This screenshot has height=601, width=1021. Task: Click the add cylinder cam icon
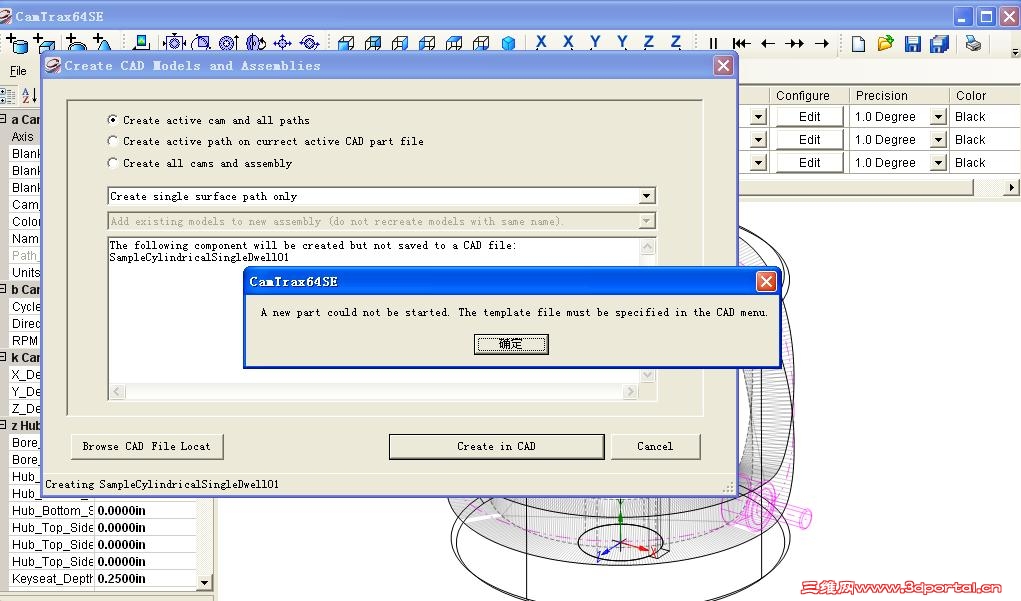pos(17,43)
